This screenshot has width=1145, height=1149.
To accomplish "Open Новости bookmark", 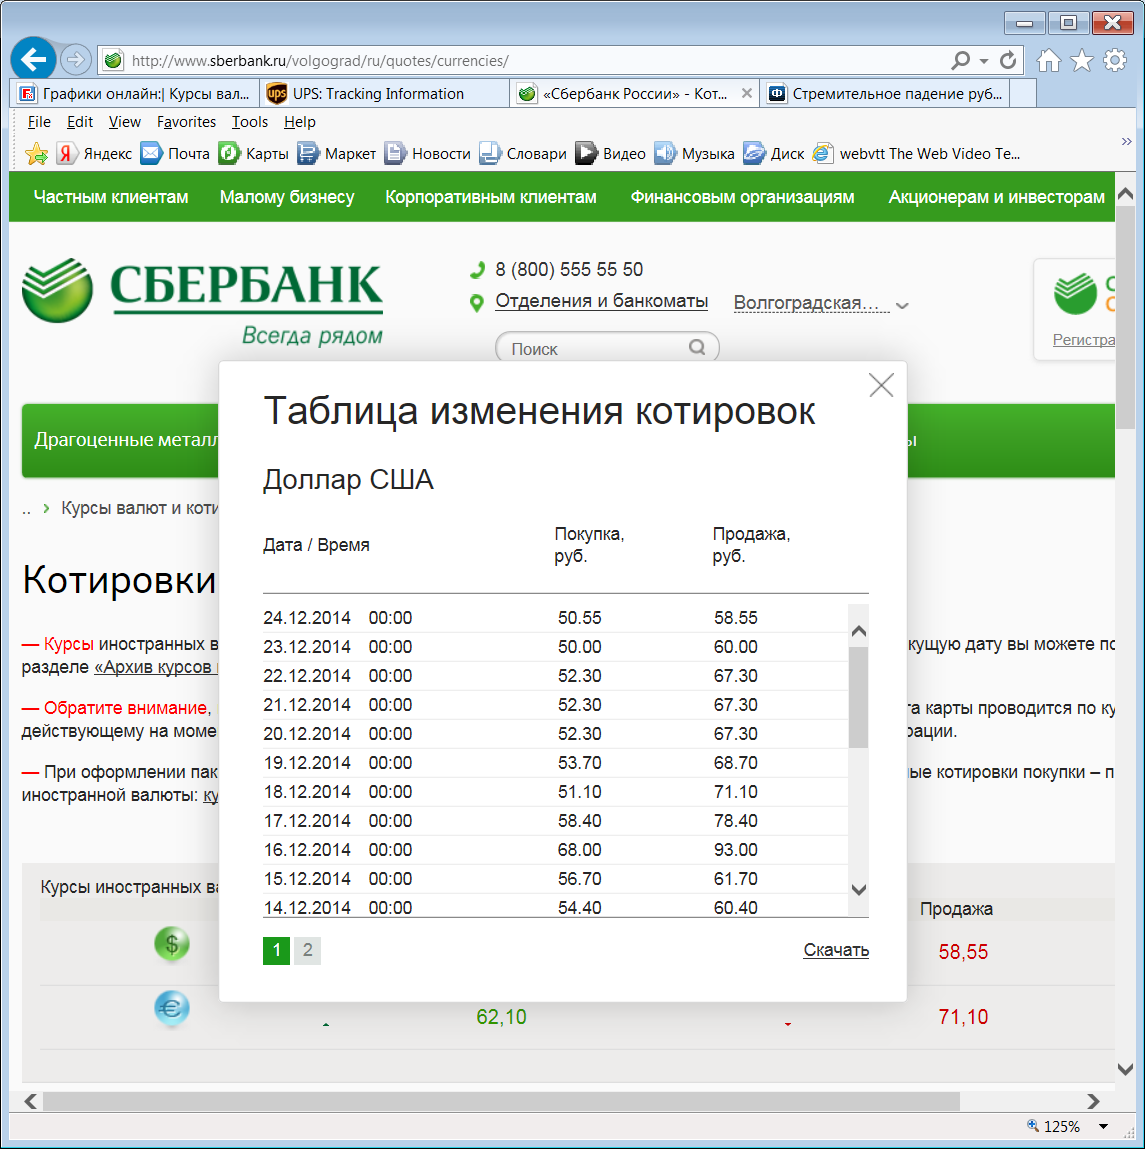I will pyautogui.click(x=428, y=154).
